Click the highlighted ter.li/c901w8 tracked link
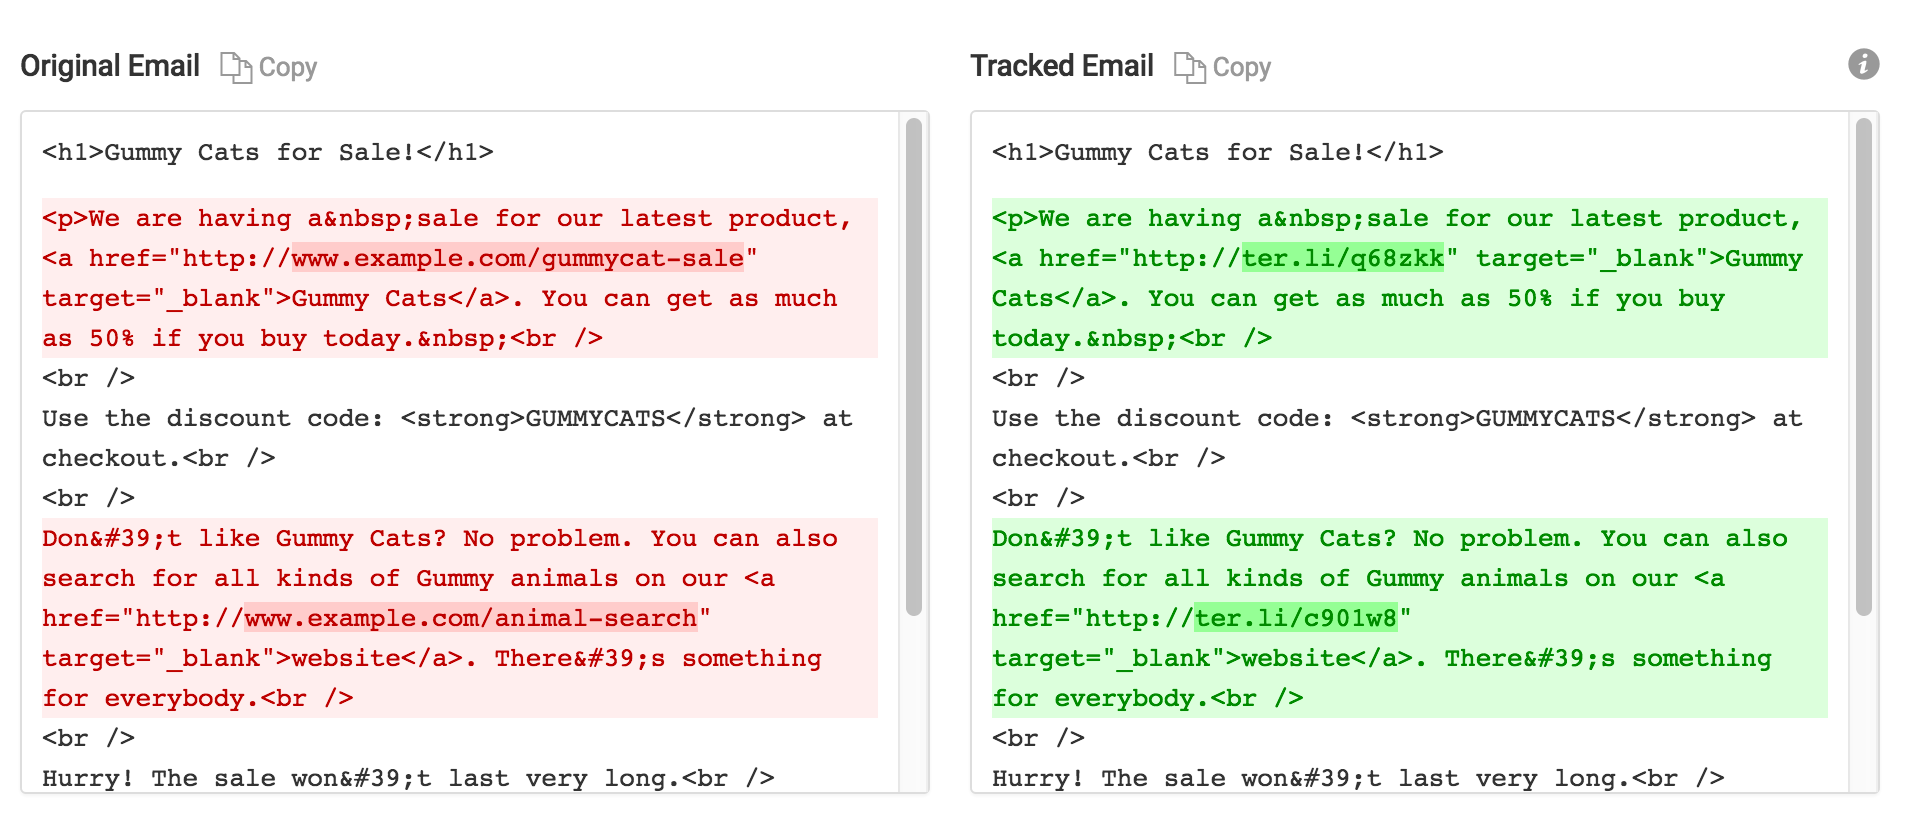1910x830 pixels. point(1296,618)
